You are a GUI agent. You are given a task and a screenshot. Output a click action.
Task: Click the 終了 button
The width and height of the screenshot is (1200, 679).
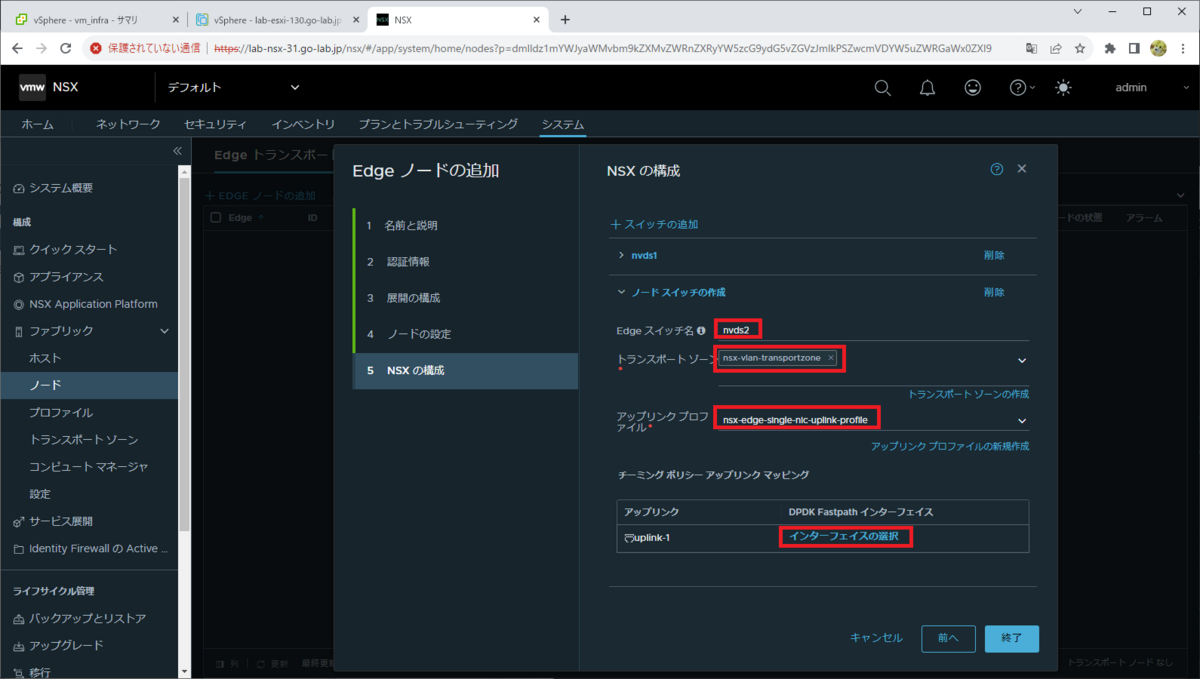[x=1012, y=639]
